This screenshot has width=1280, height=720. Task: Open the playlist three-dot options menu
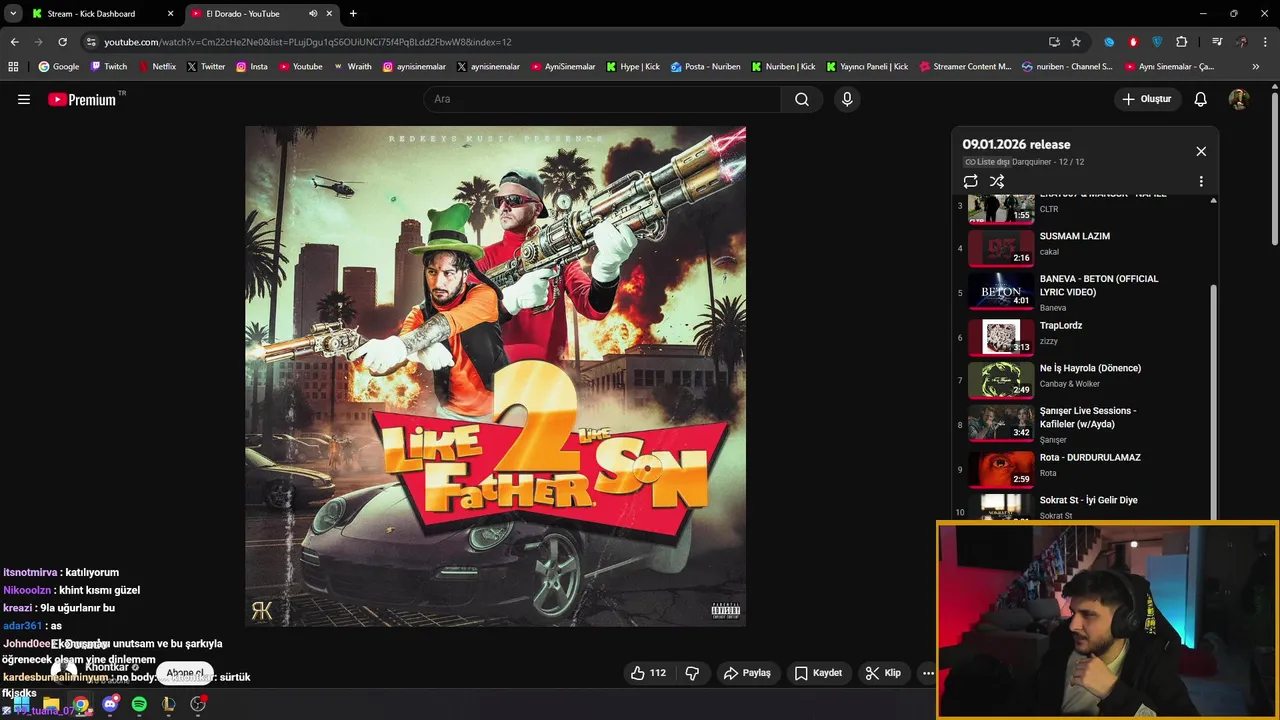pyautogui.click(x=1201, y=182)
